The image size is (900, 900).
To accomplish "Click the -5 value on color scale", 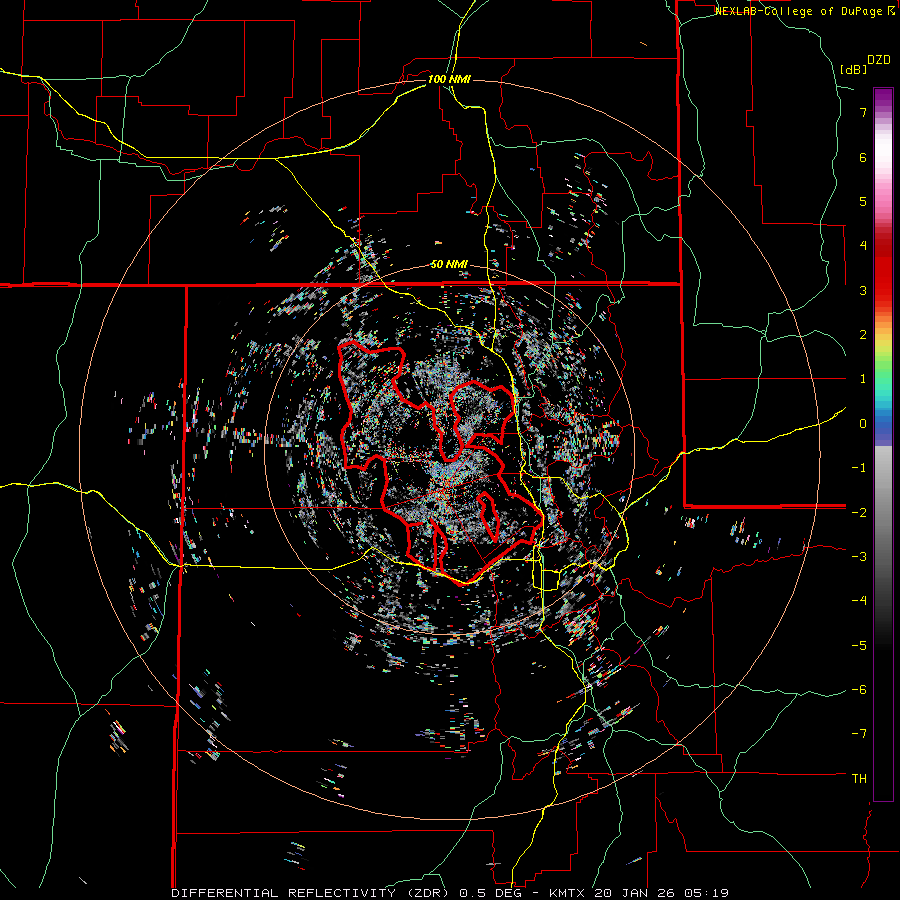I will [x=859, y=645].
